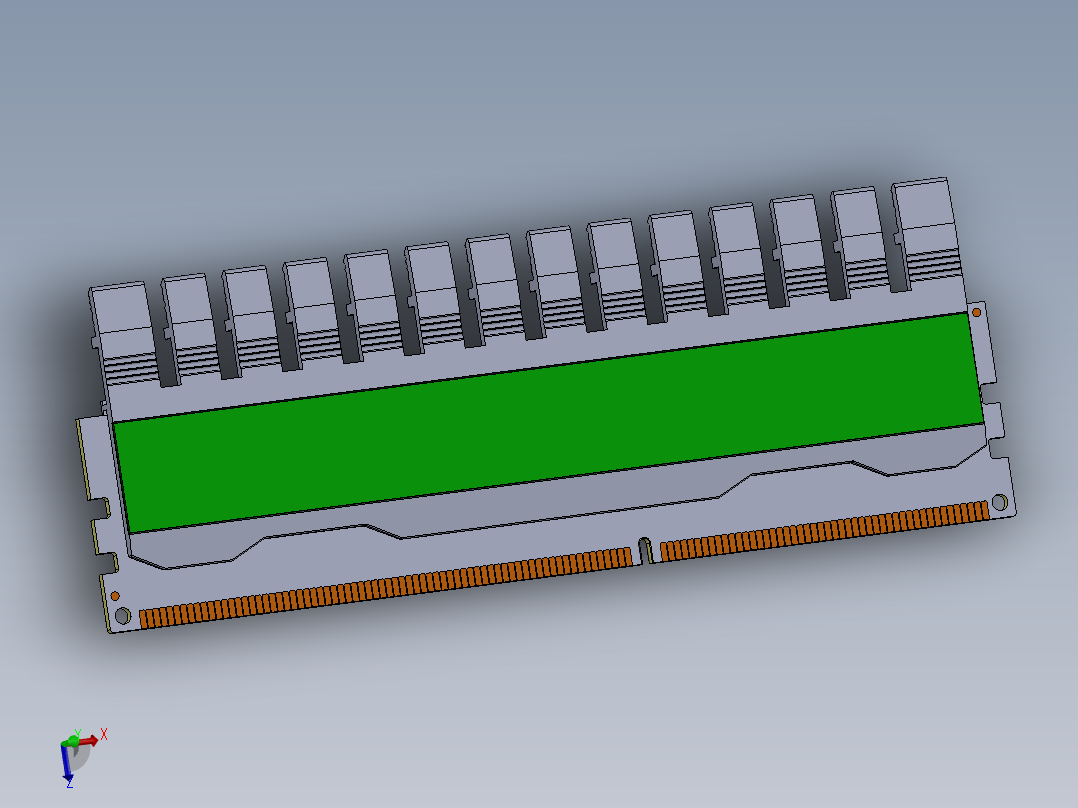The height and width of the screenshot is (808, 1078).
Task: Select the green label face on the memory module
Action: [548, 423]
